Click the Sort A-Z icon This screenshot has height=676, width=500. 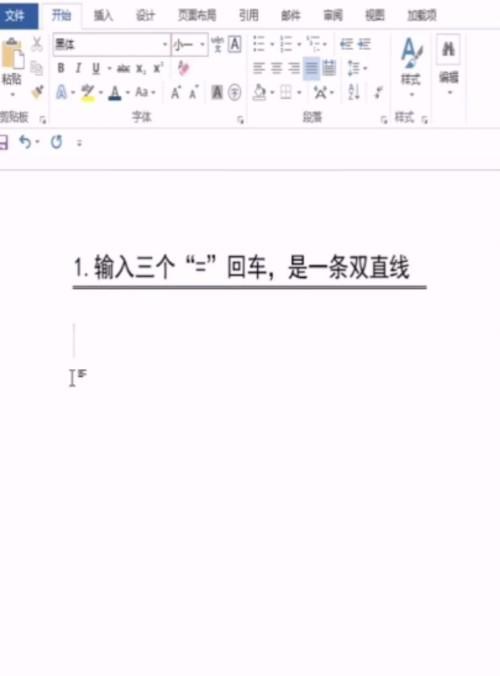click(x=354, y=92)
